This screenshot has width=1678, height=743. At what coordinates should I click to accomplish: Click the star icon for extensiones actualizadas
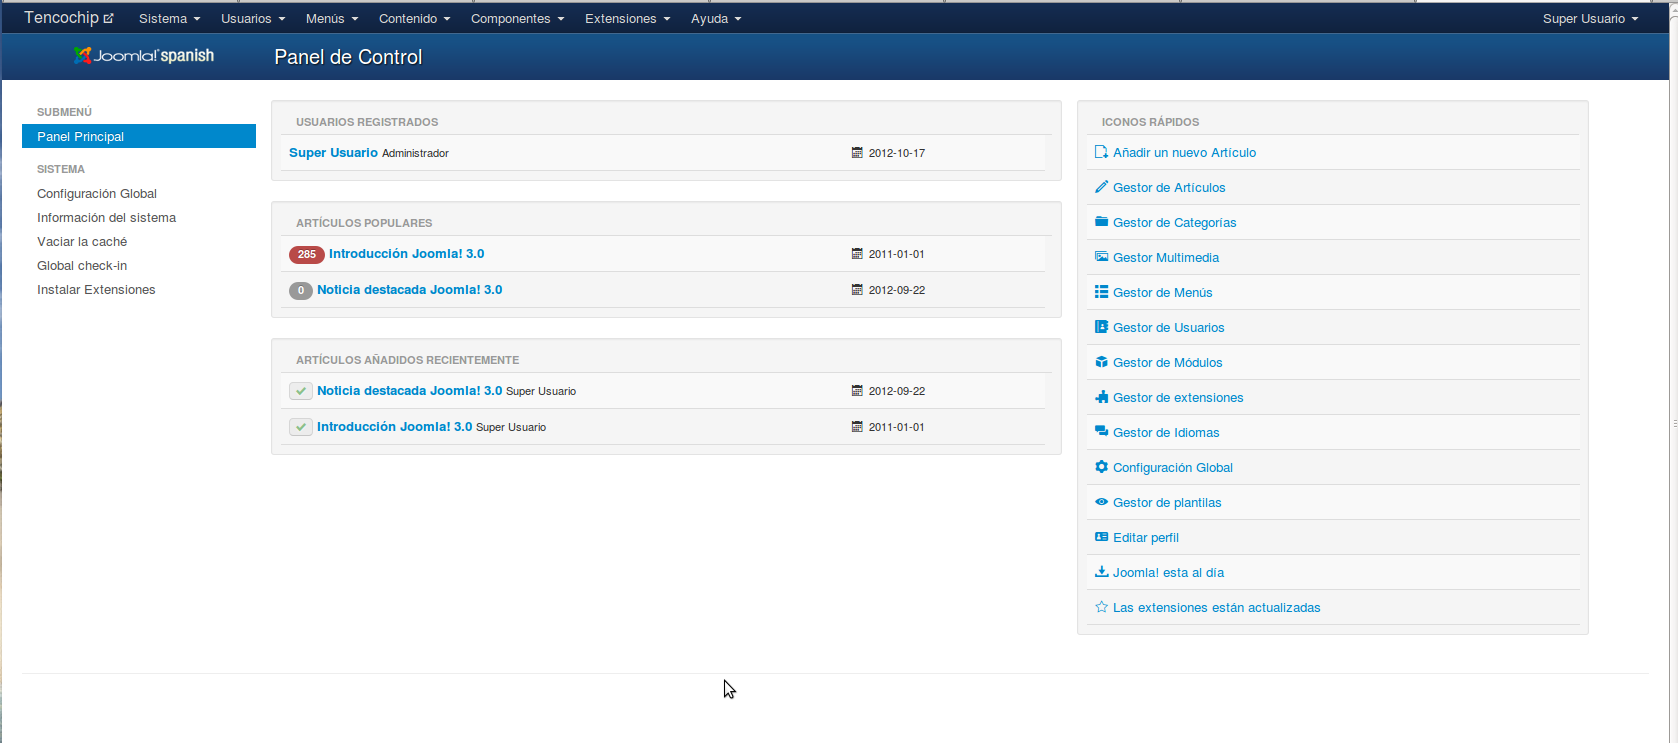click(x=1101, y=607)
